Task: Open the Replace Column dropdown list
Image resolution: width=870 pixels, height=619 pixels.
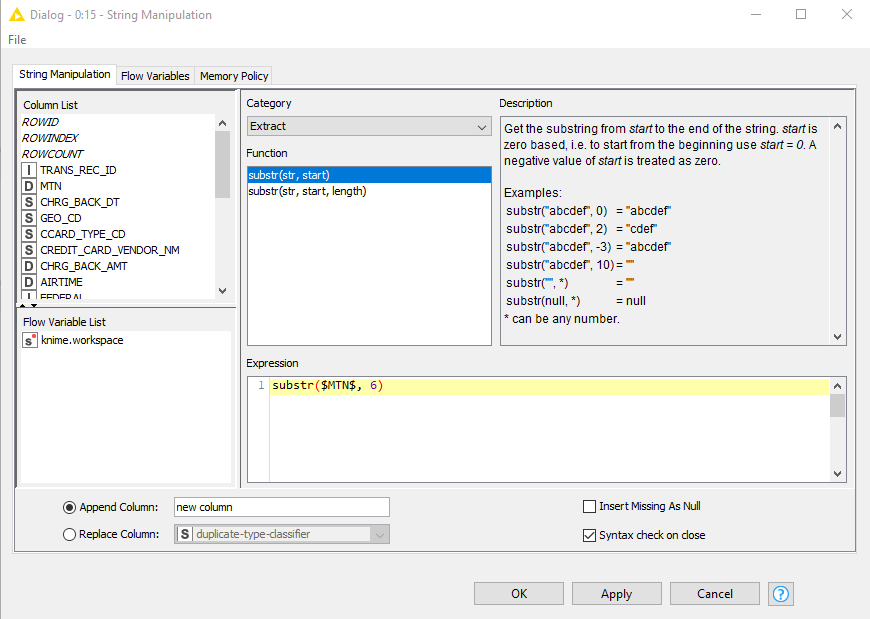Action: coord(282,534)
